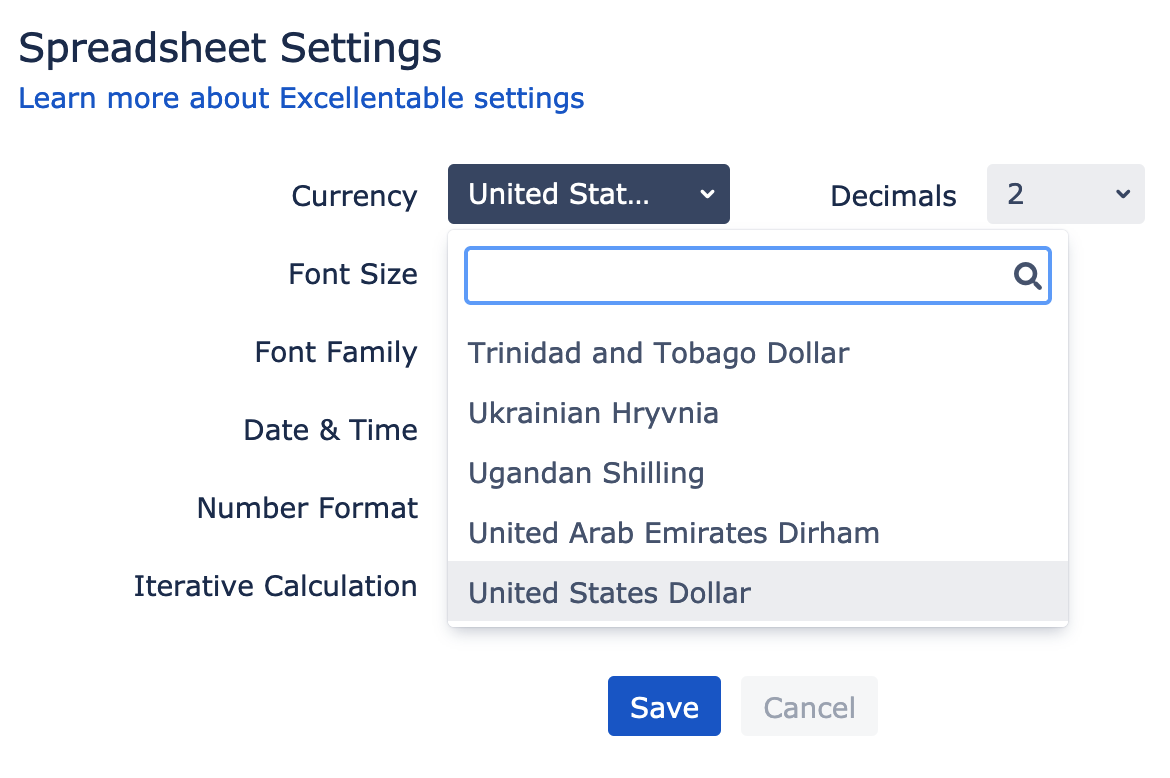Open the Learn more about Excellentable settings link
This screenshot has width=1170, height=778.
(301, 98)
